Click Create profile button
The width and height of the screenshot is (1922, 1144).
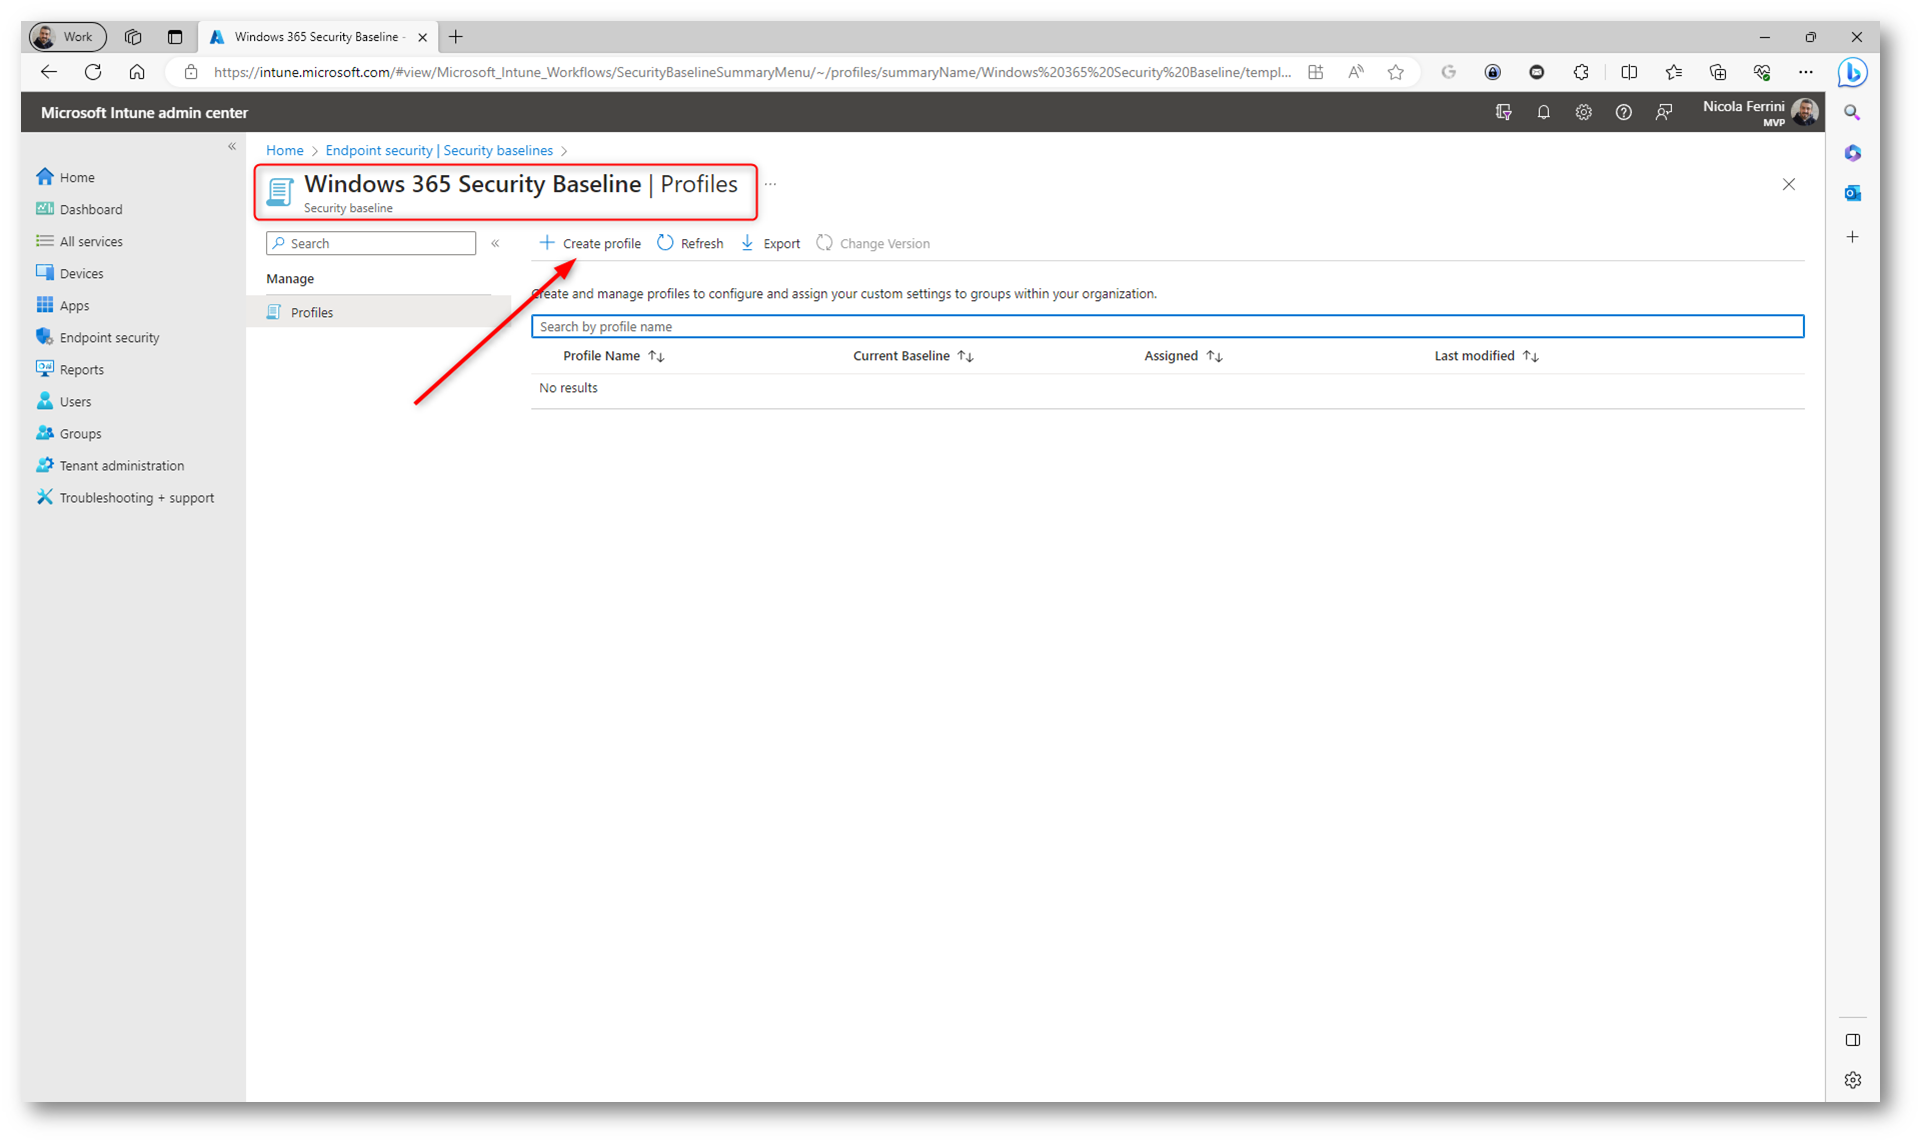click(590, 243)
